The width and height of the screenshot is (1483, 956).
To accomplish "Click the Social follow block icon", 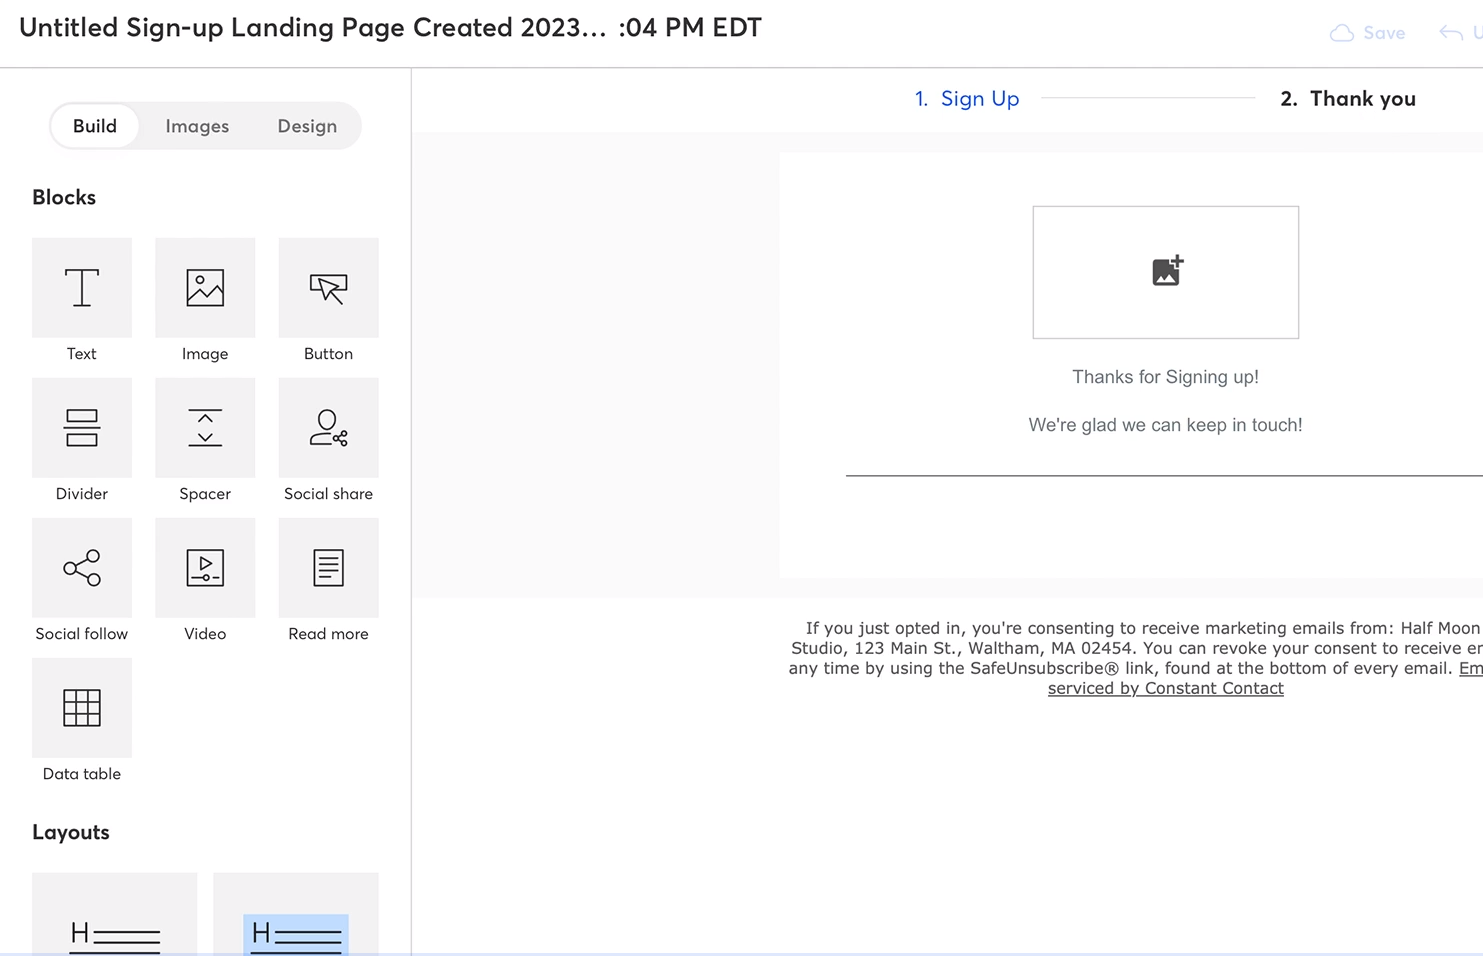I will (x=82, y=568).
